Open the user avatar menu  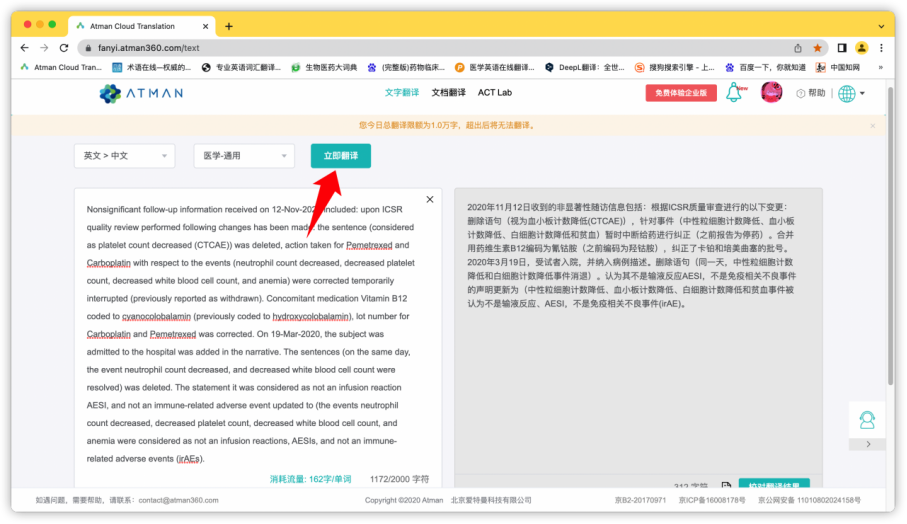coord(771,93)
